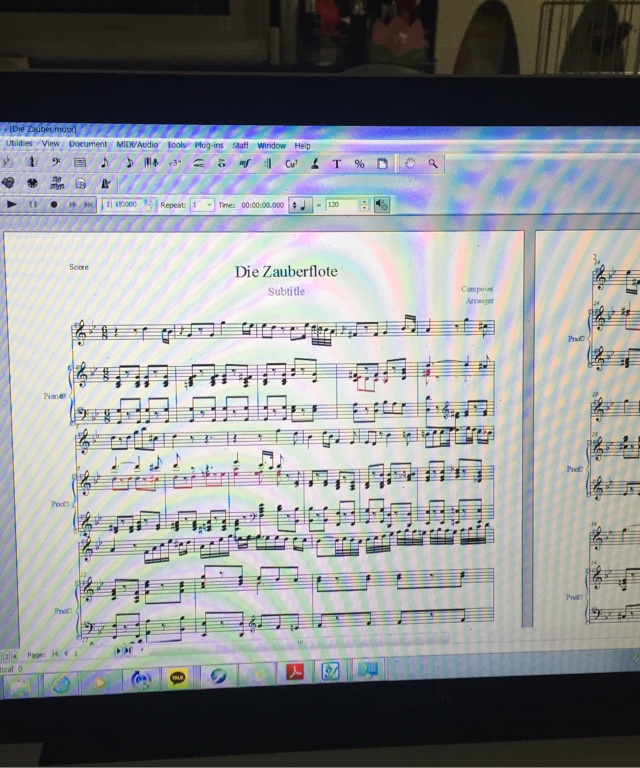Select the Clef tool with bass clef icon

pyautogui.click(x=56, y=162)
